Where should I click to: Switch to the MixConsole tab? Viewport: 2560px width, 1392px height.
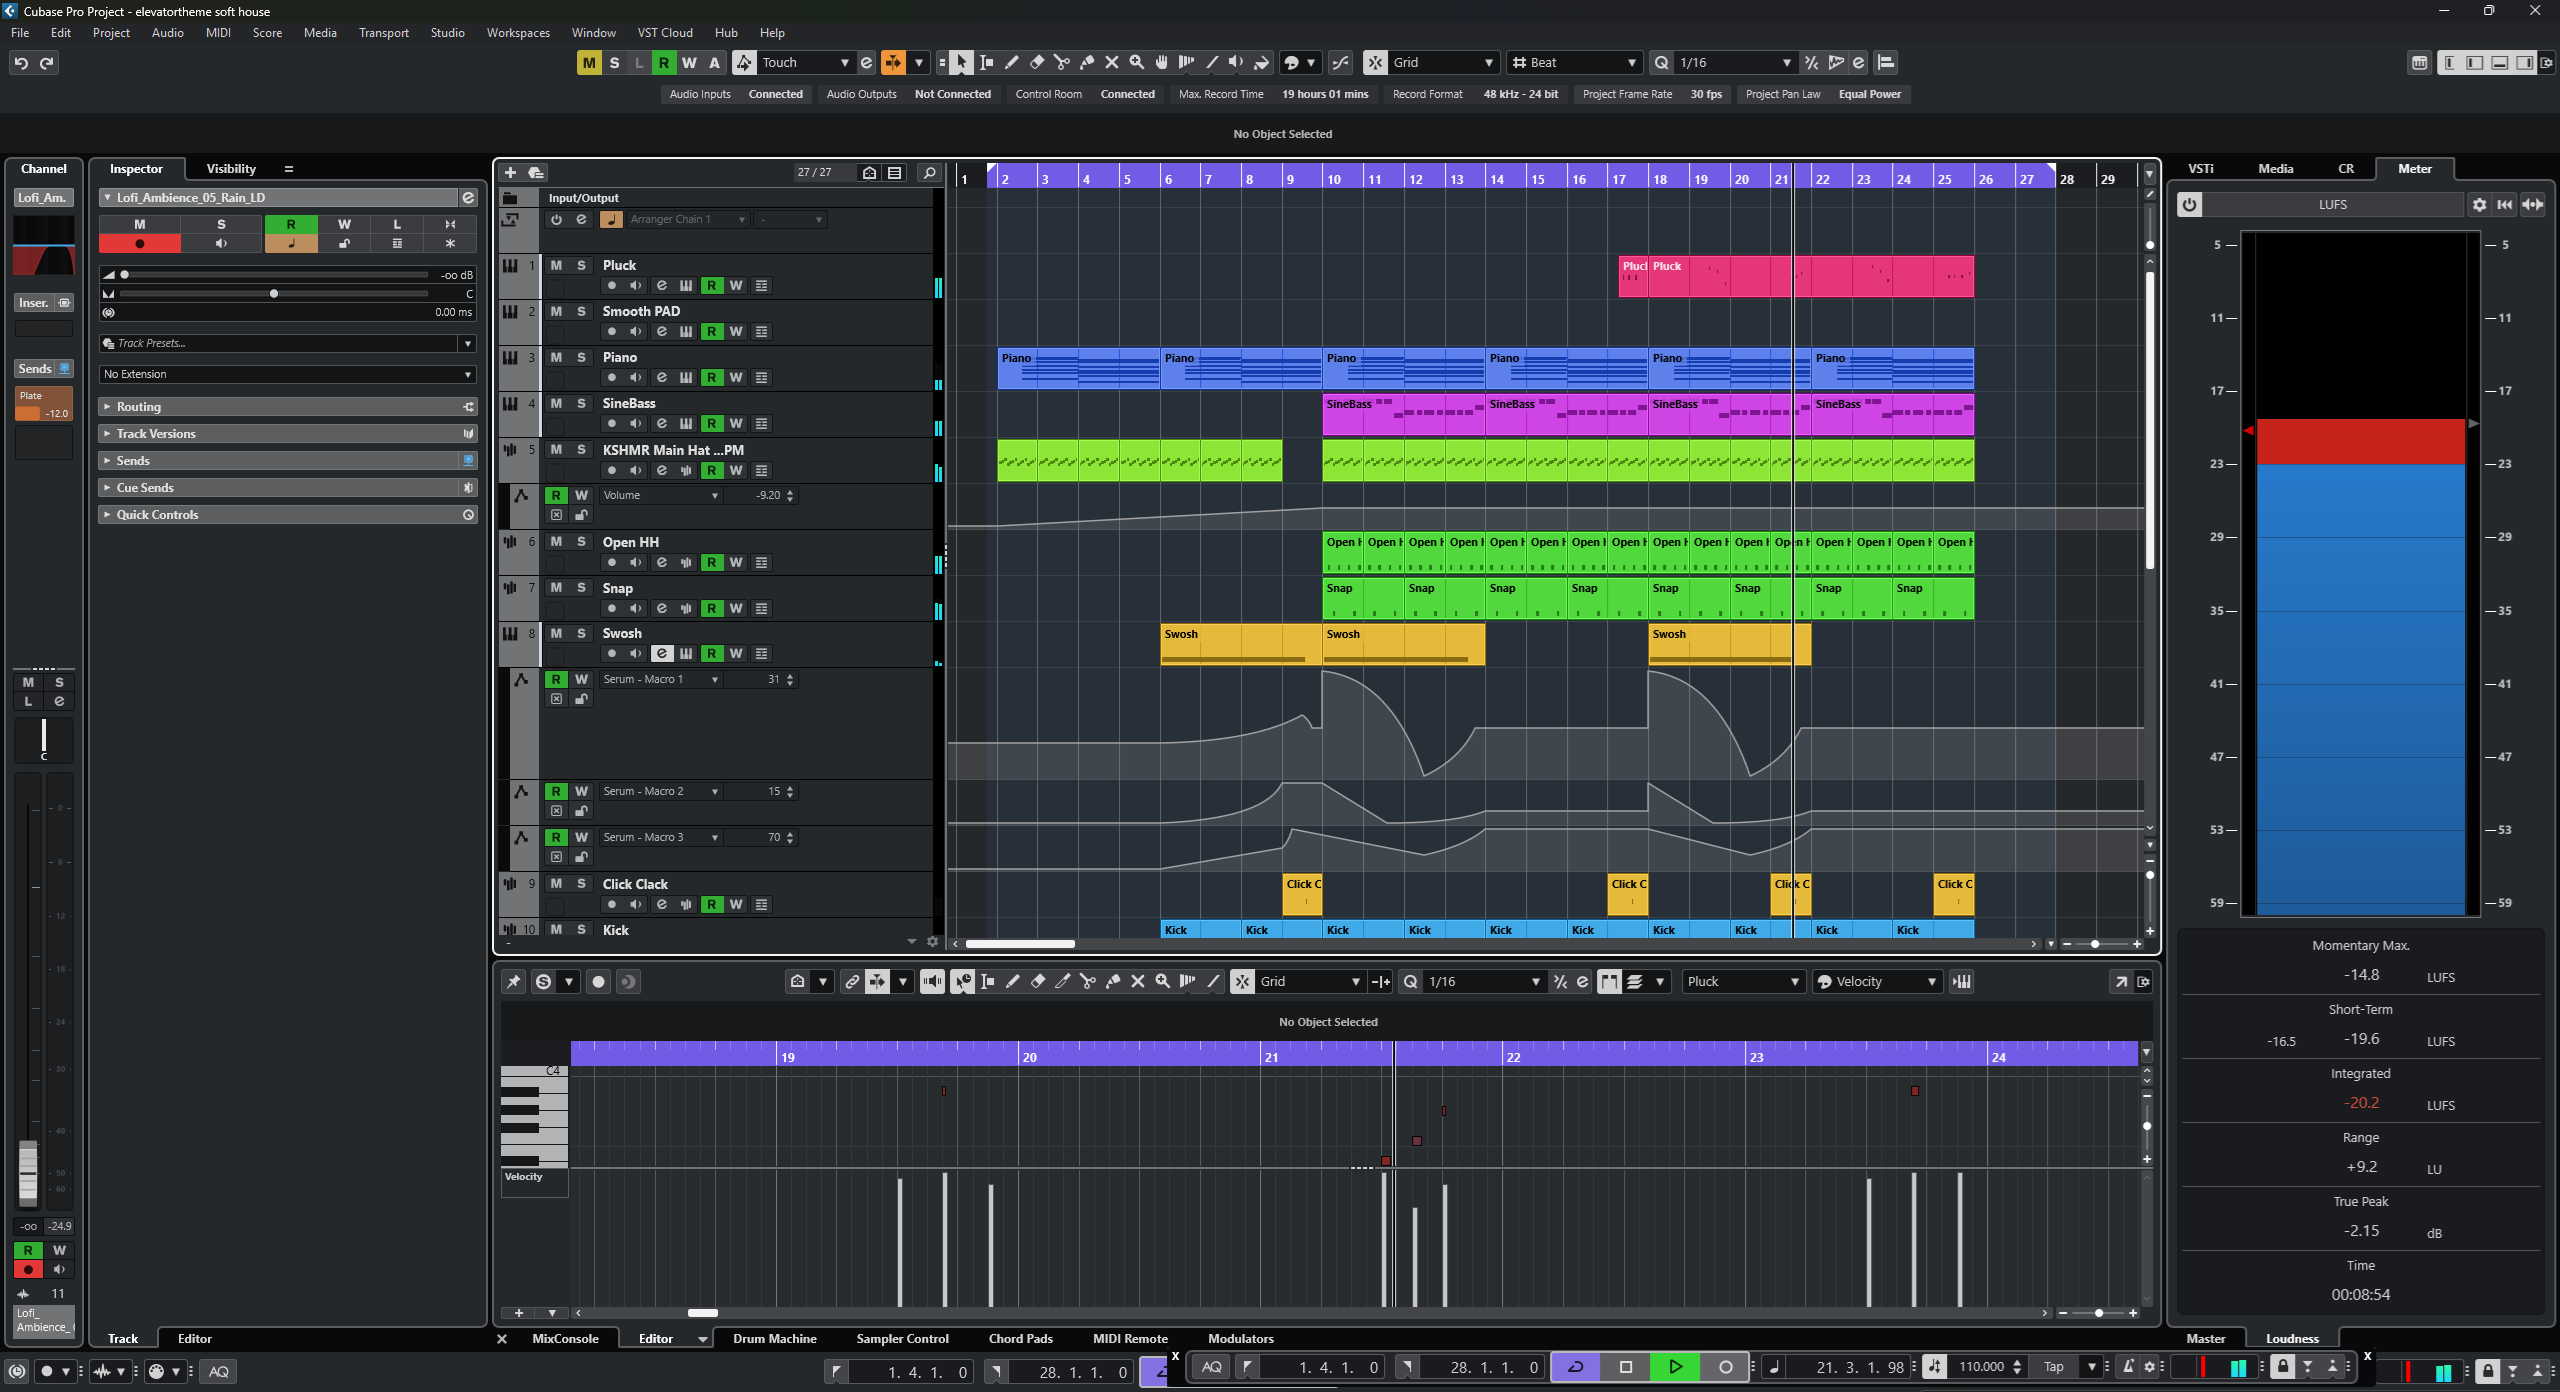[565, 1338]
